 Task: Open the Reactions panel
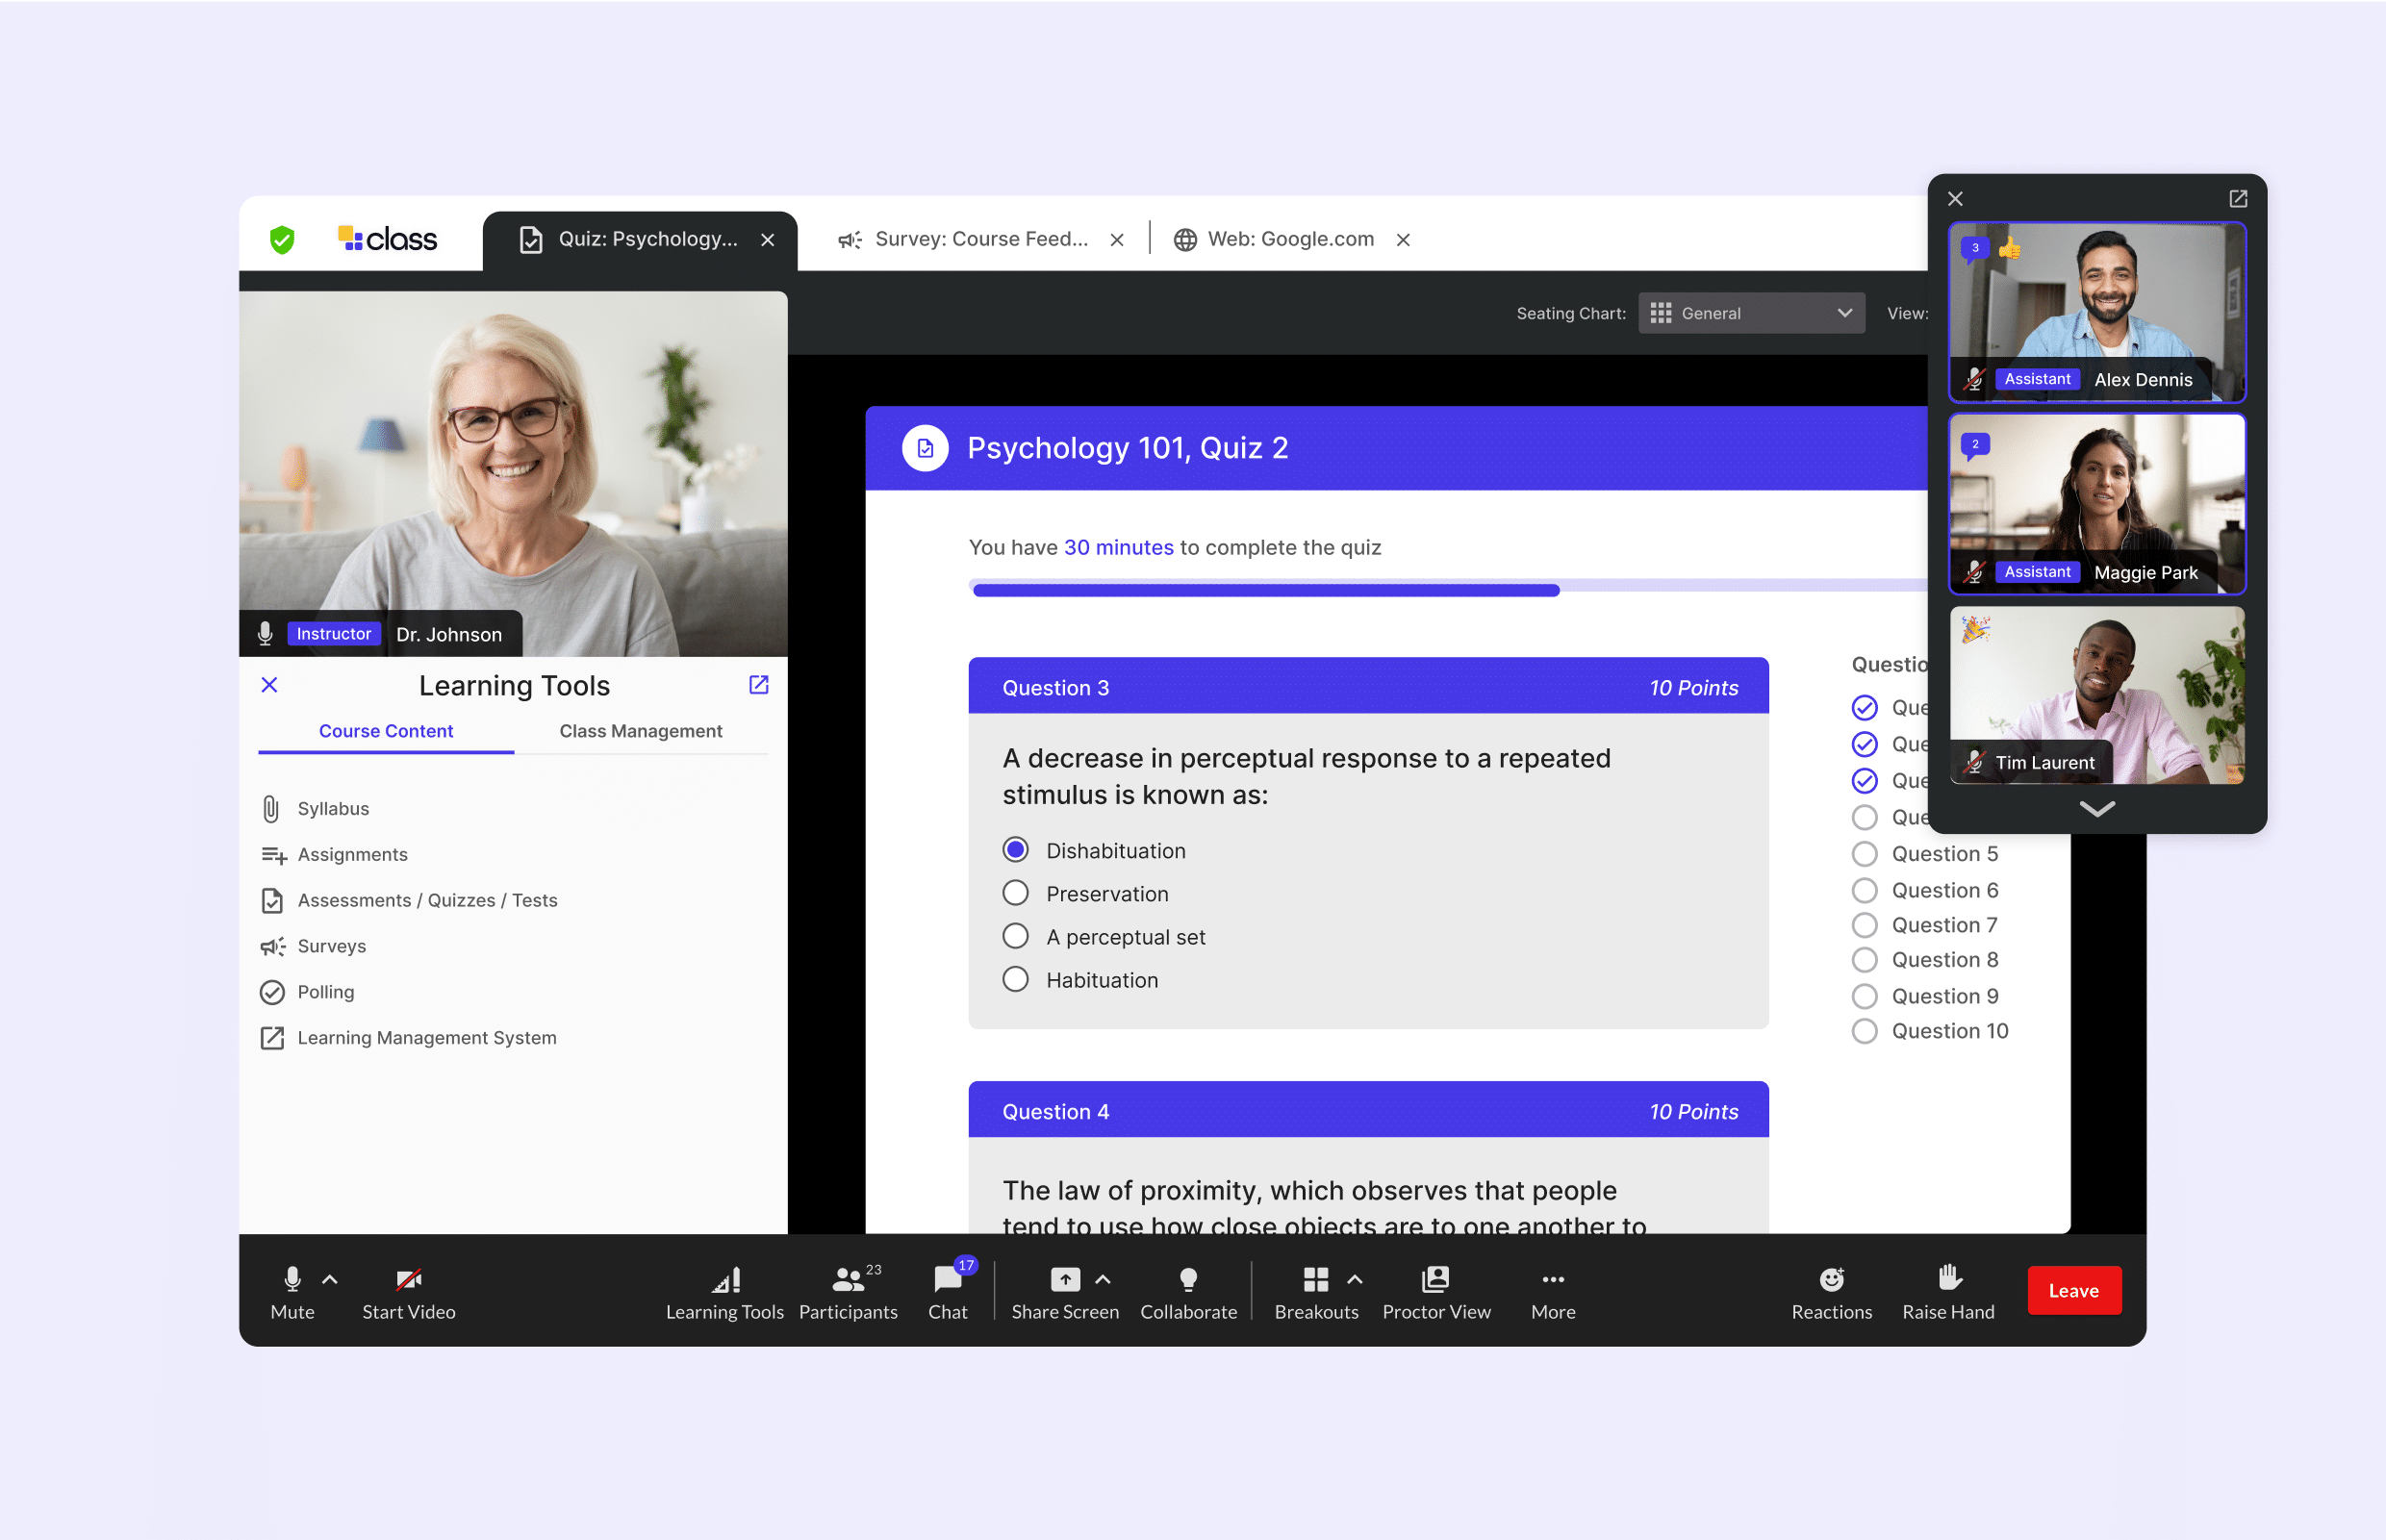click(x=1831, y=1288)
